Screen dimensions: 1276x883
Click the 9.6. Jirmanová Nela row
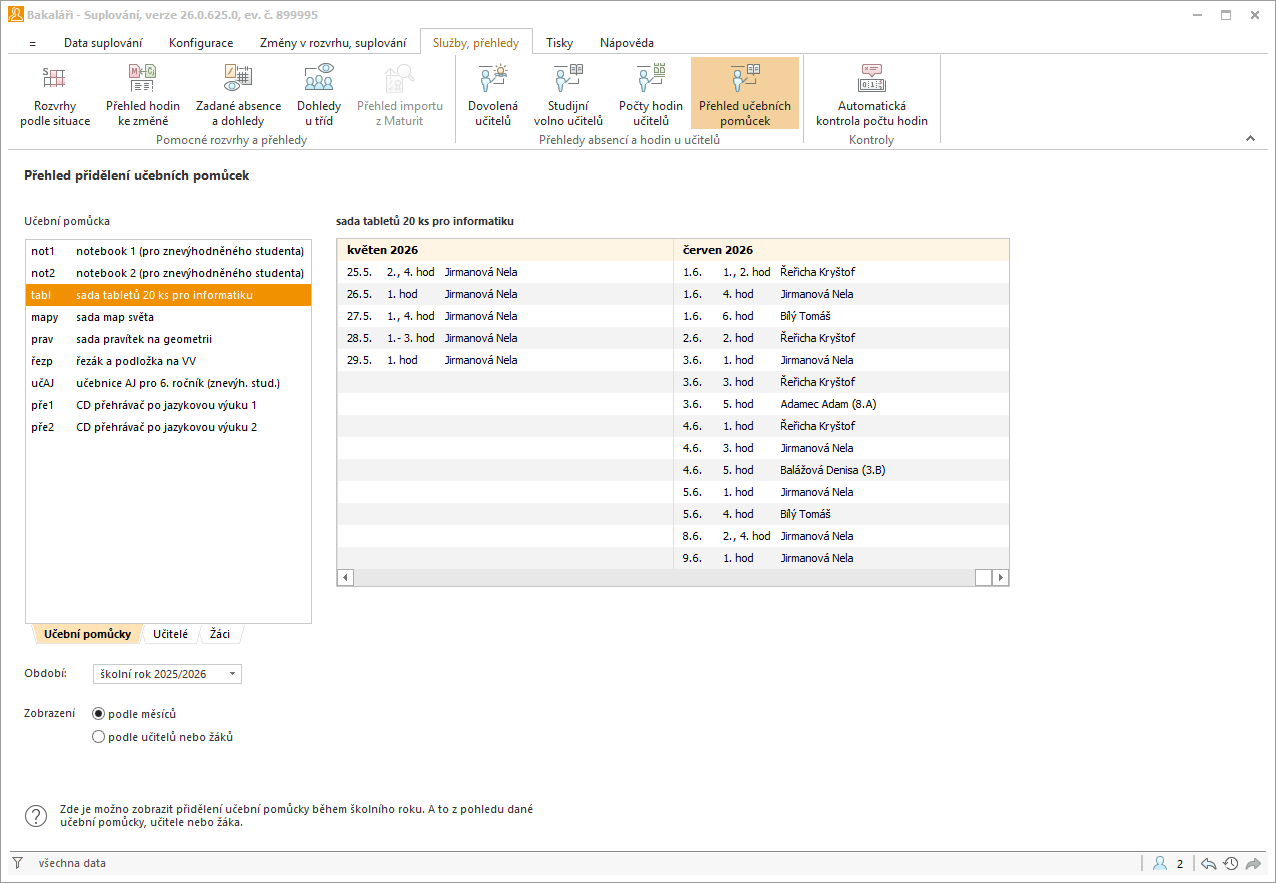[x=842, y=558]
